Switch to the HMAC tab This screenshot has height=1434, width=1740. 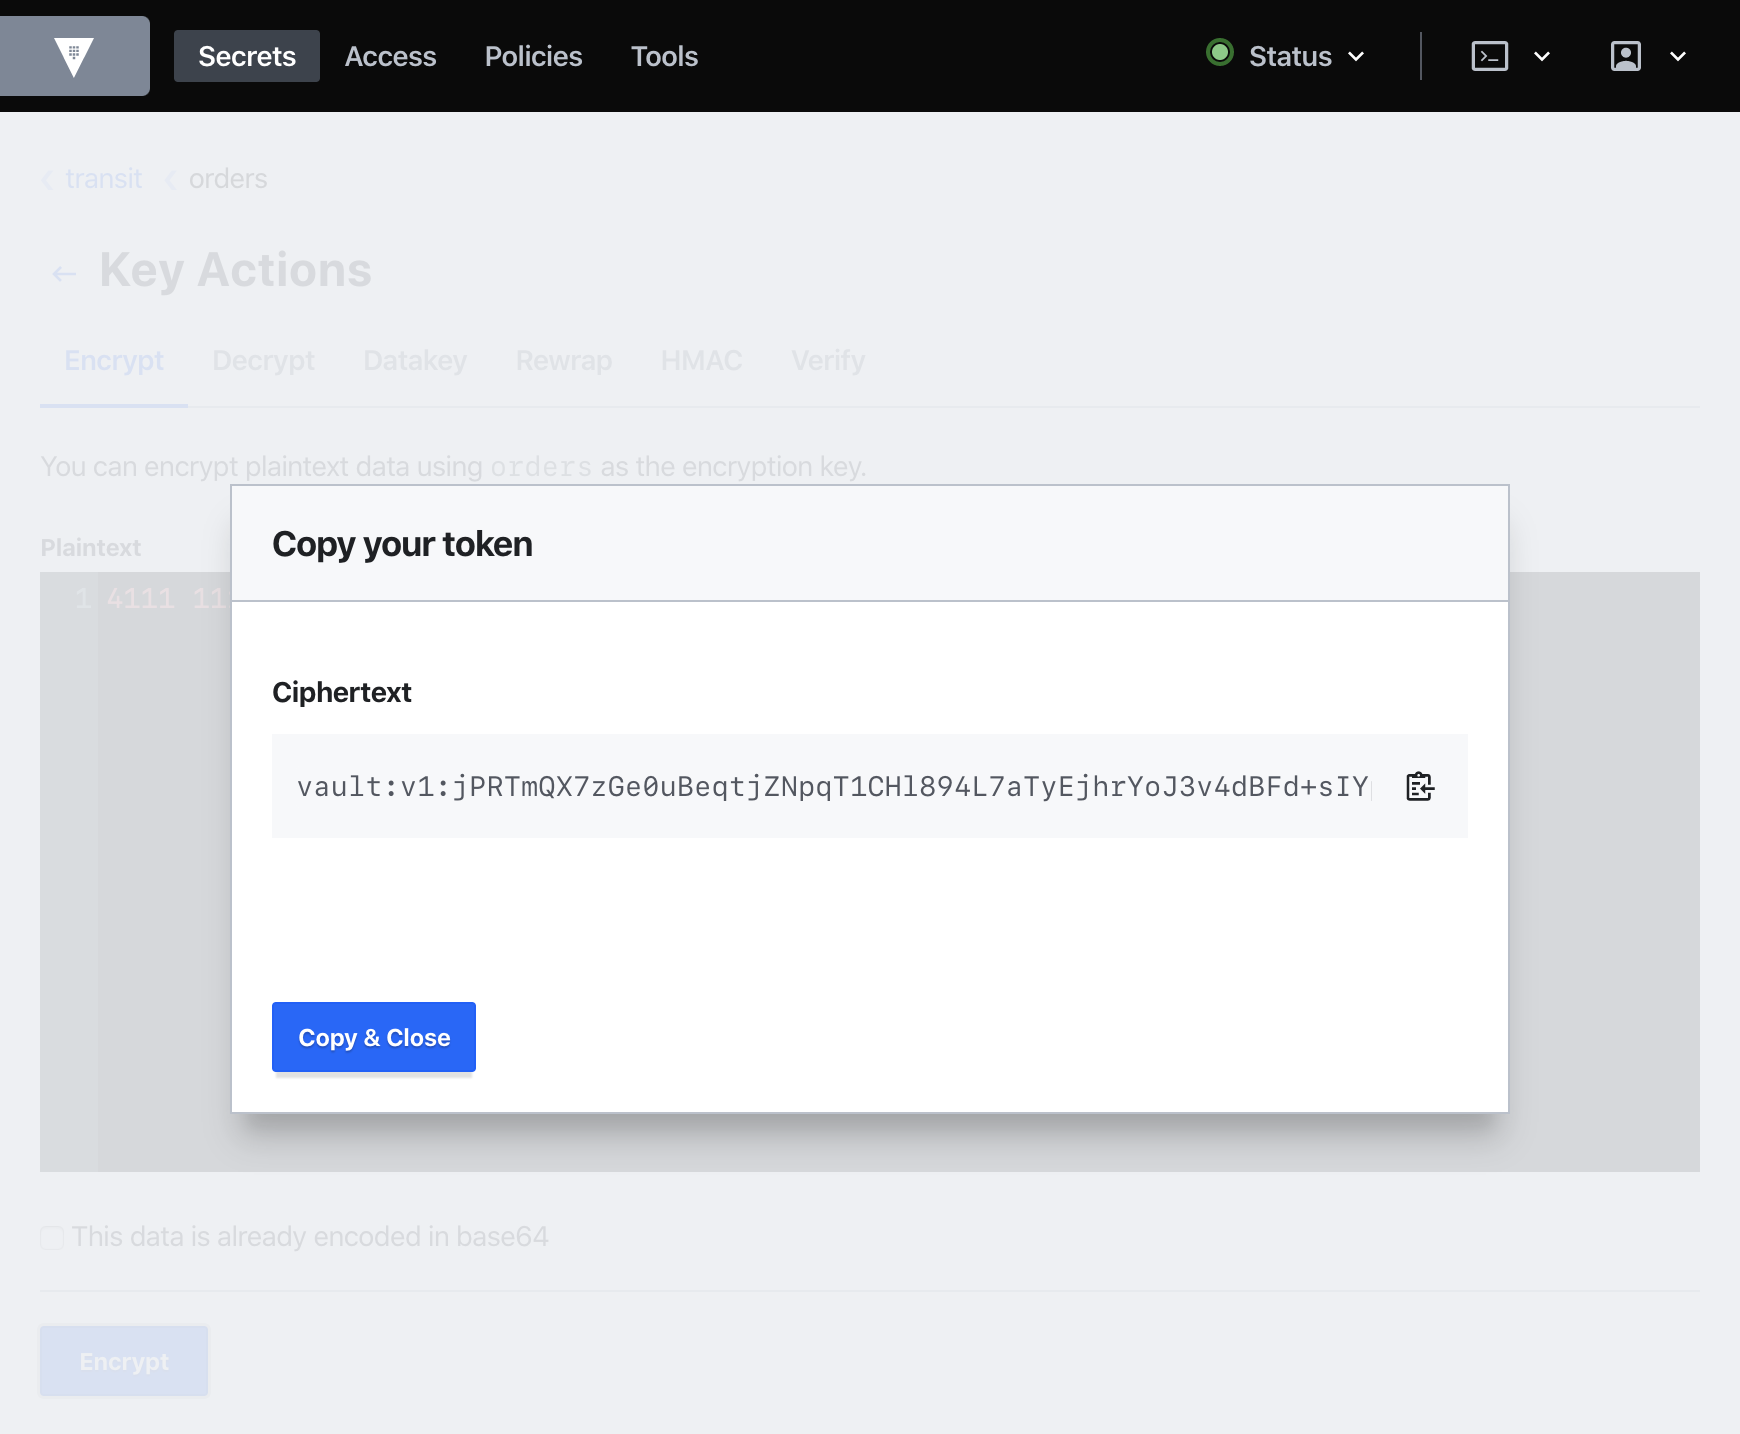pos(701,360)
